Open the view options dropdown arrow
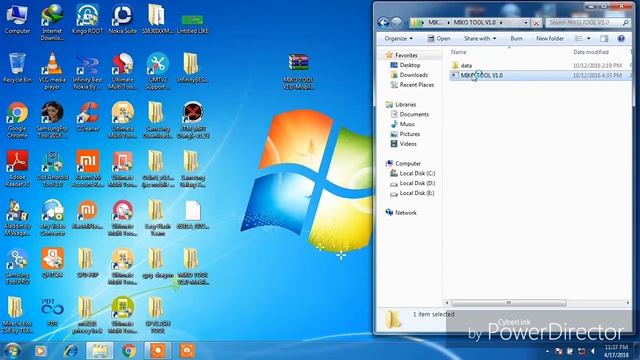The height and width of the screenshot is (360, 640). point(589,38)
